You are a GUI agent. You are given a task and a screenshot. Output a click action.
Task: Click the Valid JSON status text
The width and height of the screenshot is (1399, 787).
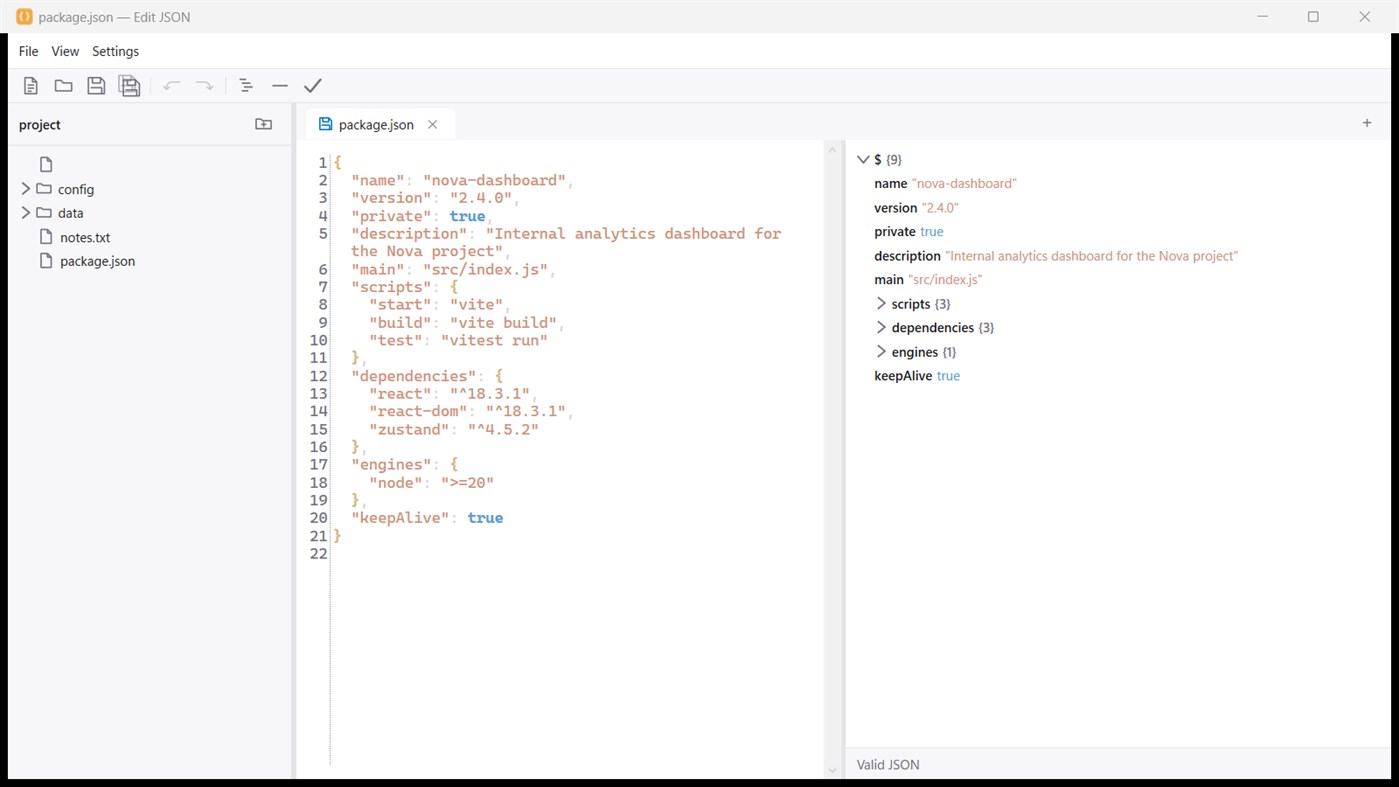[888, 765]
